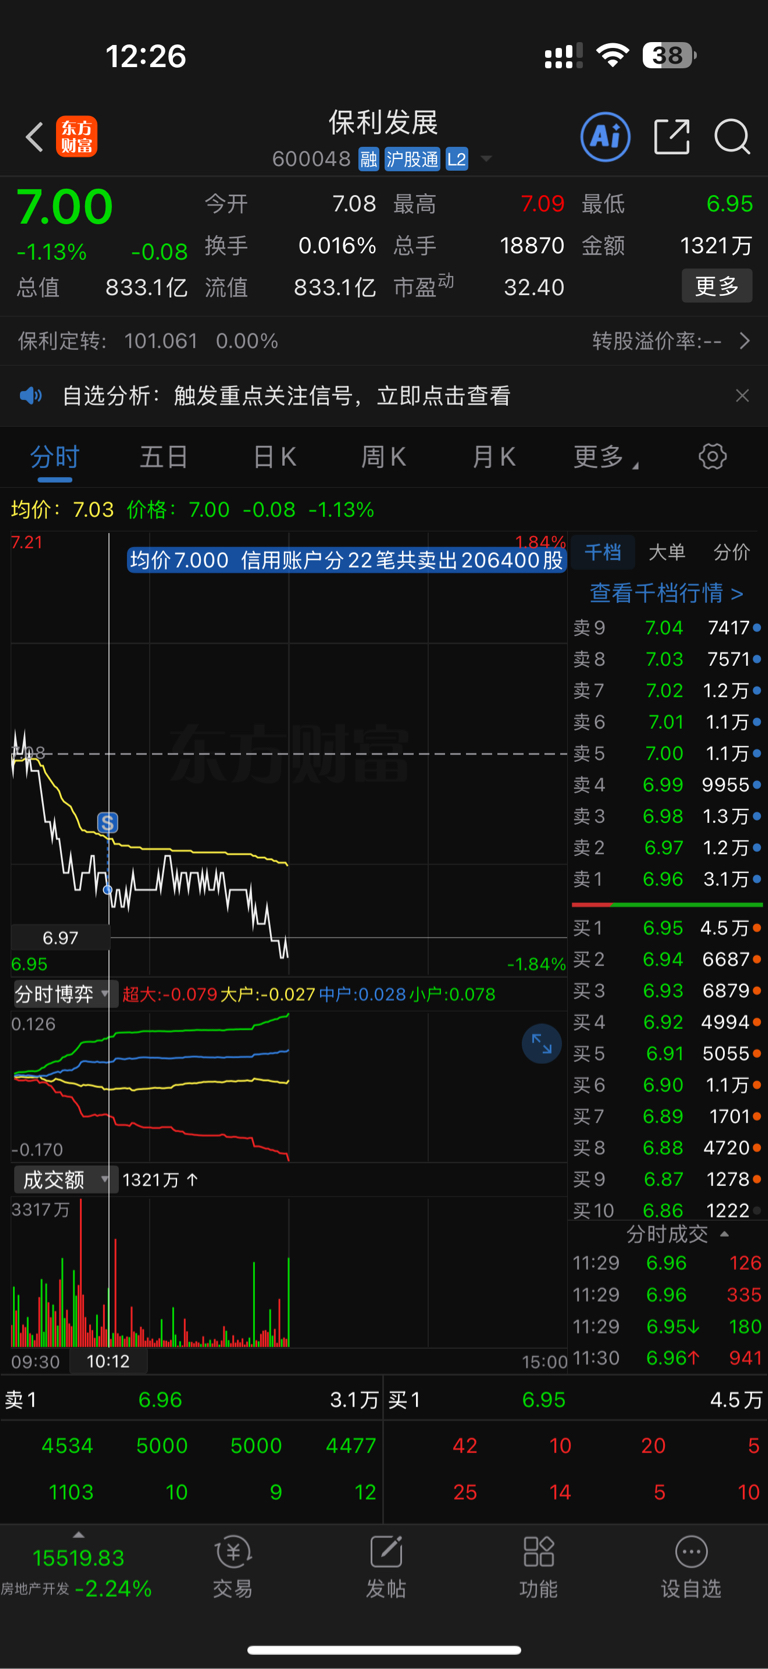Select the 买1 row at 6.95 in order book
Image resolution: width=768 pixels, height=1669 pixels.
click(667, 928)
